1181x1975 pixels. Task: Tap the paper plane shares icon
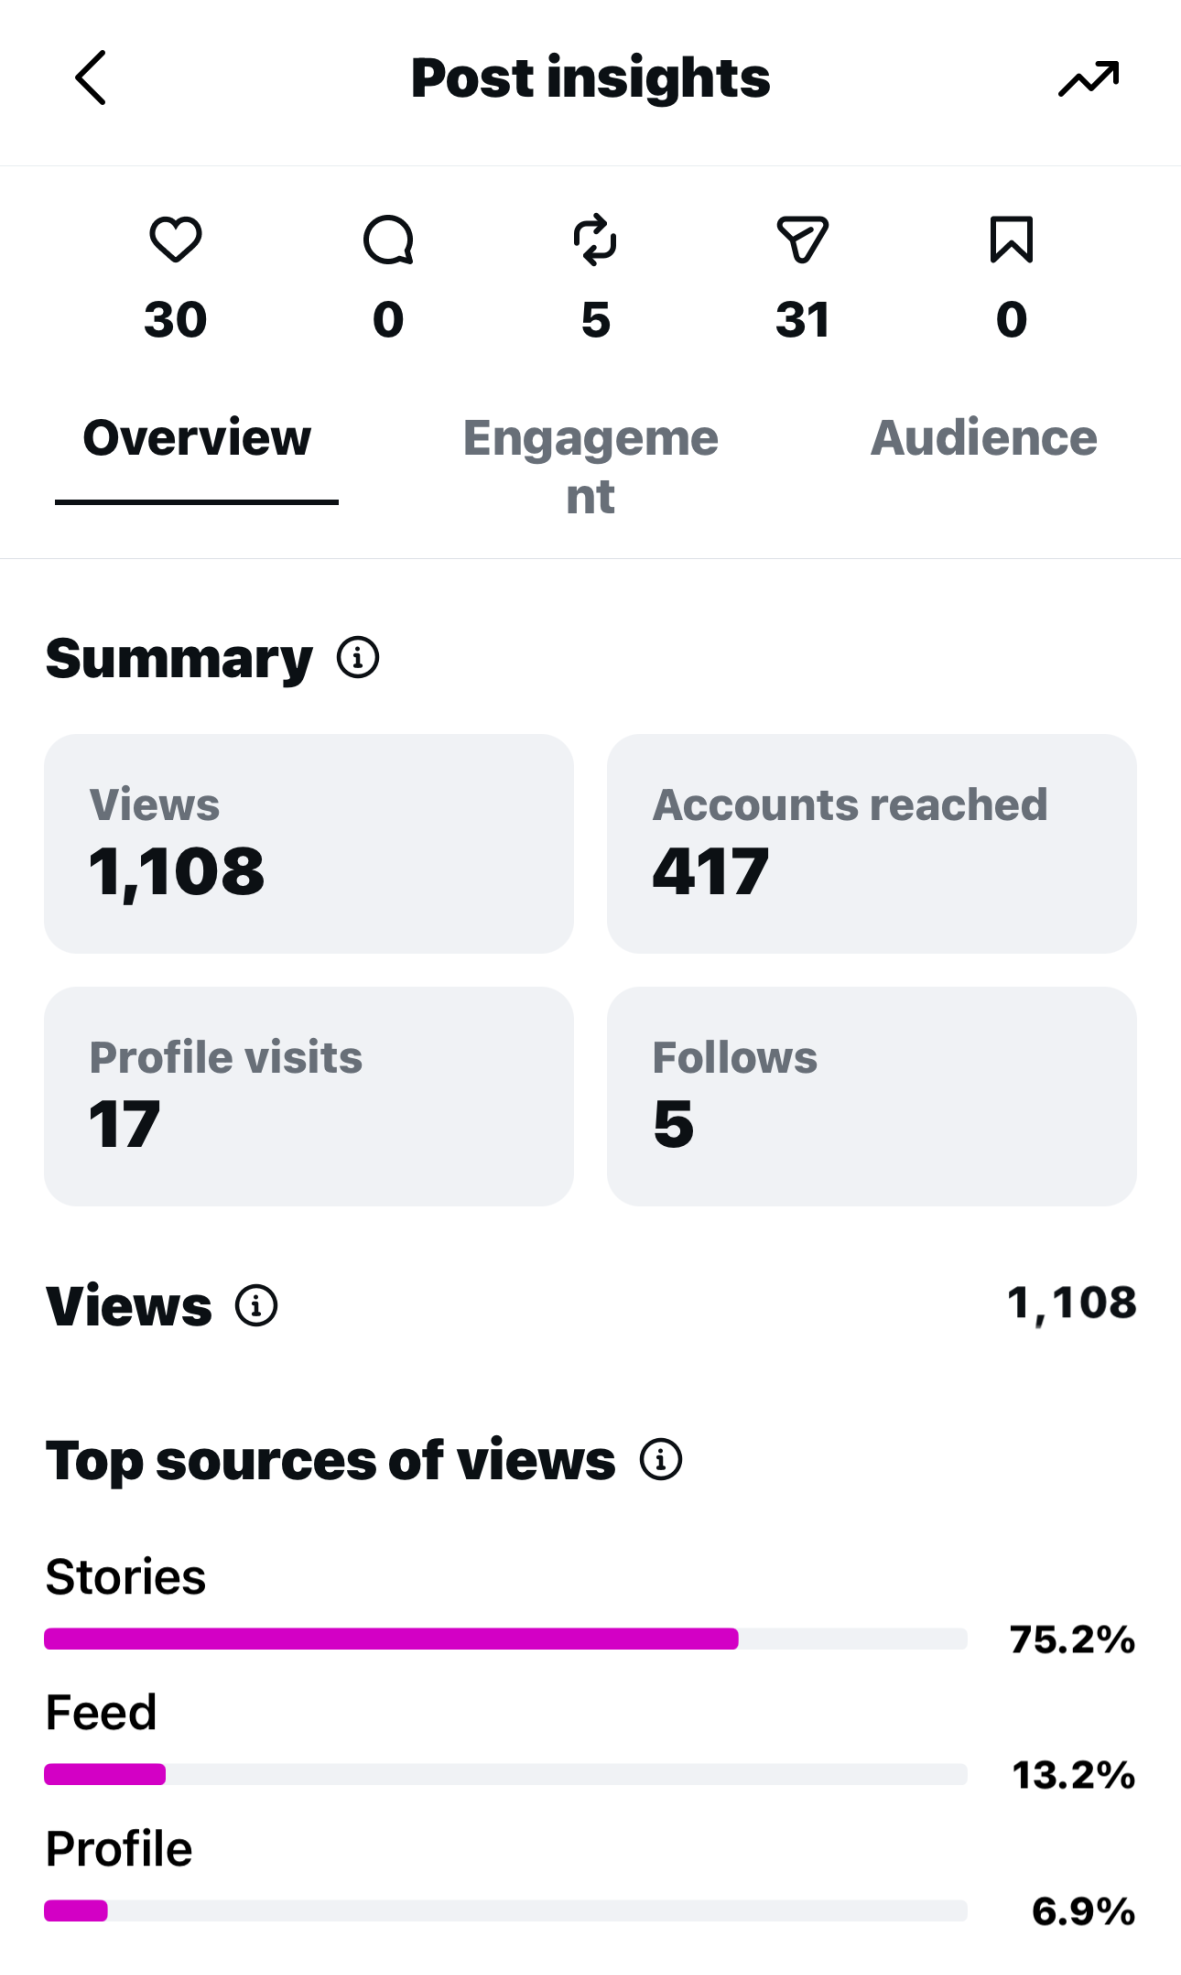click(802, 240)
